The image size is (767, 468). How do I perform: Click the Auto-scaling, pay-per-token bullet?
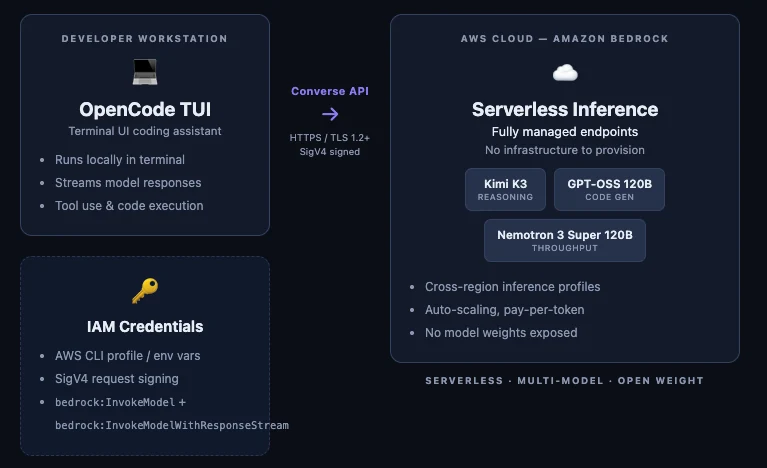[x=504, y=310]
